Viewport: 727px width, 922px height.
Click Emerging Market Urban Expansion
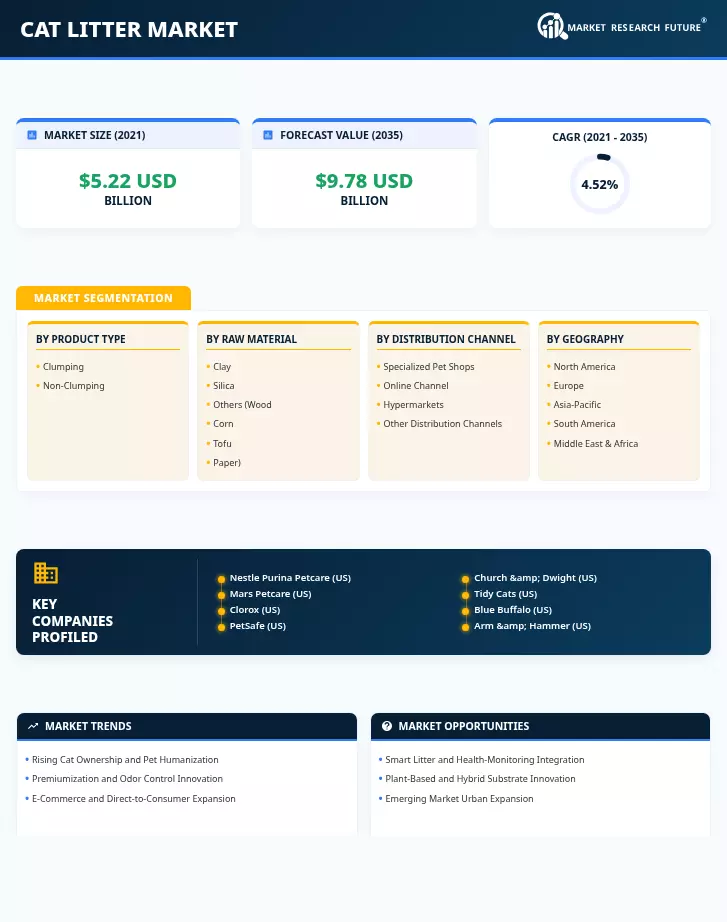pos(459,799)
